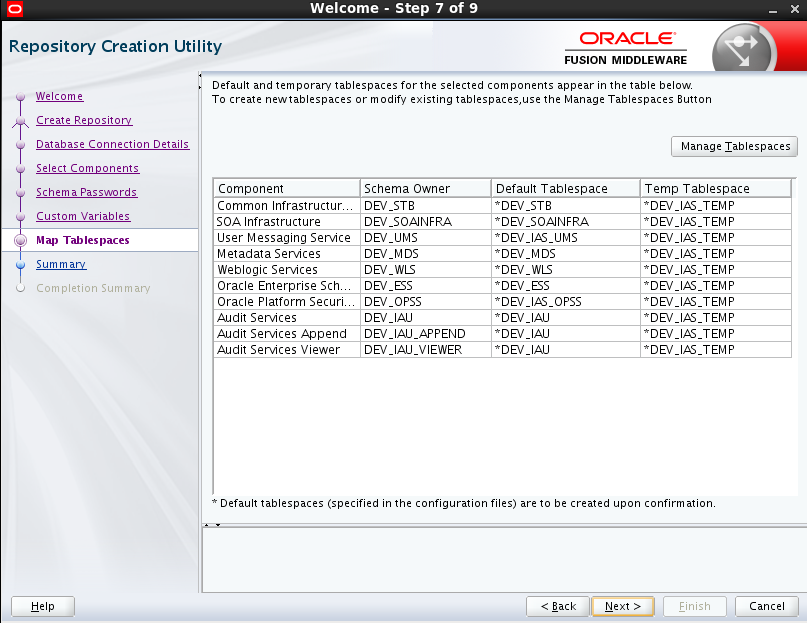Screen dimensions: 807x623
Task: Minimize the Repository Creation Utility window
Action: (x=773, y=9)
